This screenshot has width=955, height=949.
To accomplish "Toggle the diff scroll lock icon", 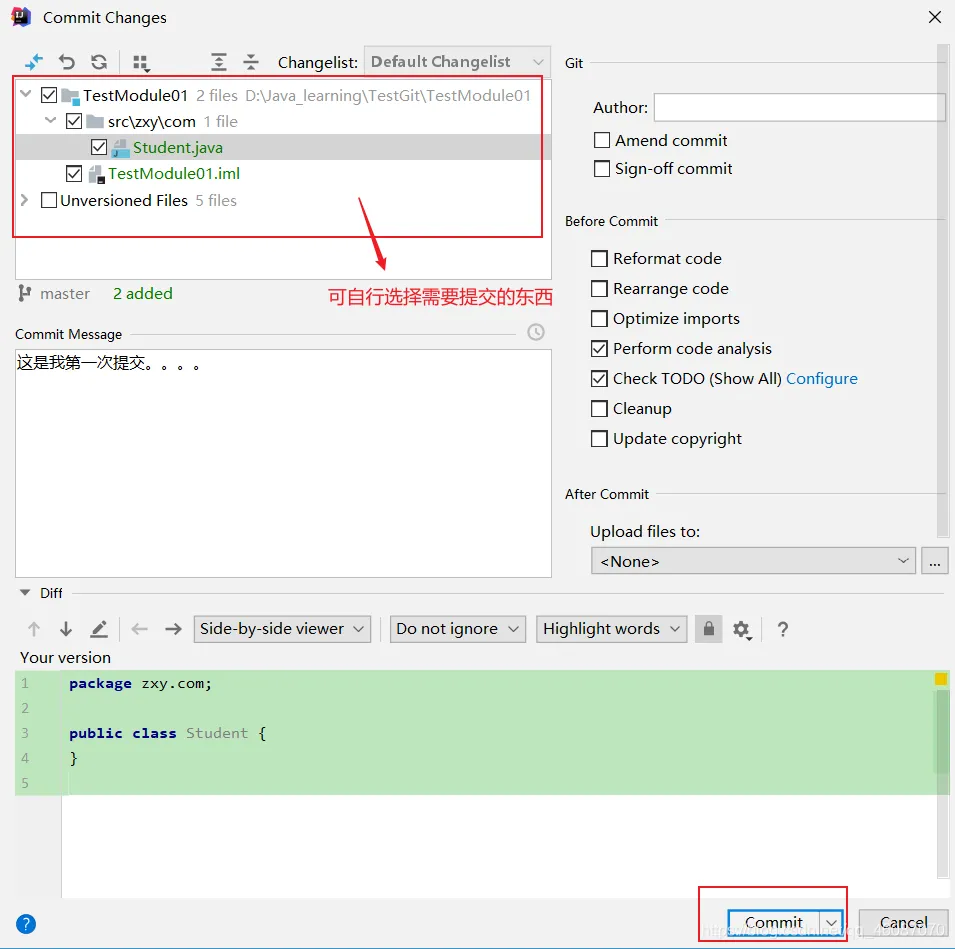I will coord(708,629).
